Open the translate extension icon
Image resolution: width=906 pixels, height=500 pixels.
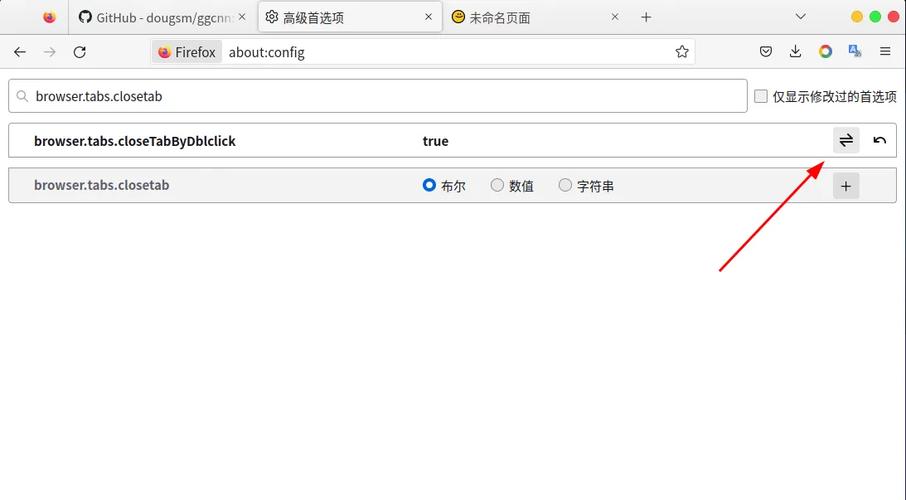pos(855,52)
